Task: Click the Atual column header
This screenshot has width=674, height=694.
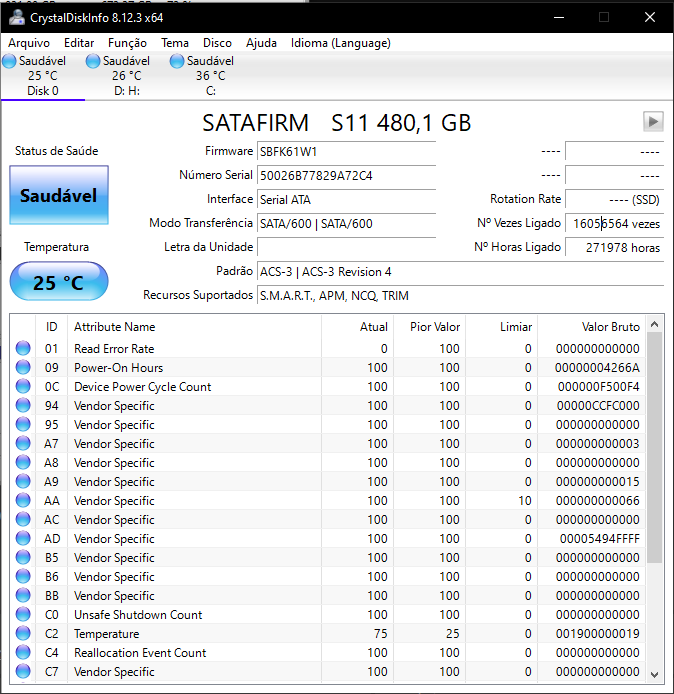Action: 358,327
